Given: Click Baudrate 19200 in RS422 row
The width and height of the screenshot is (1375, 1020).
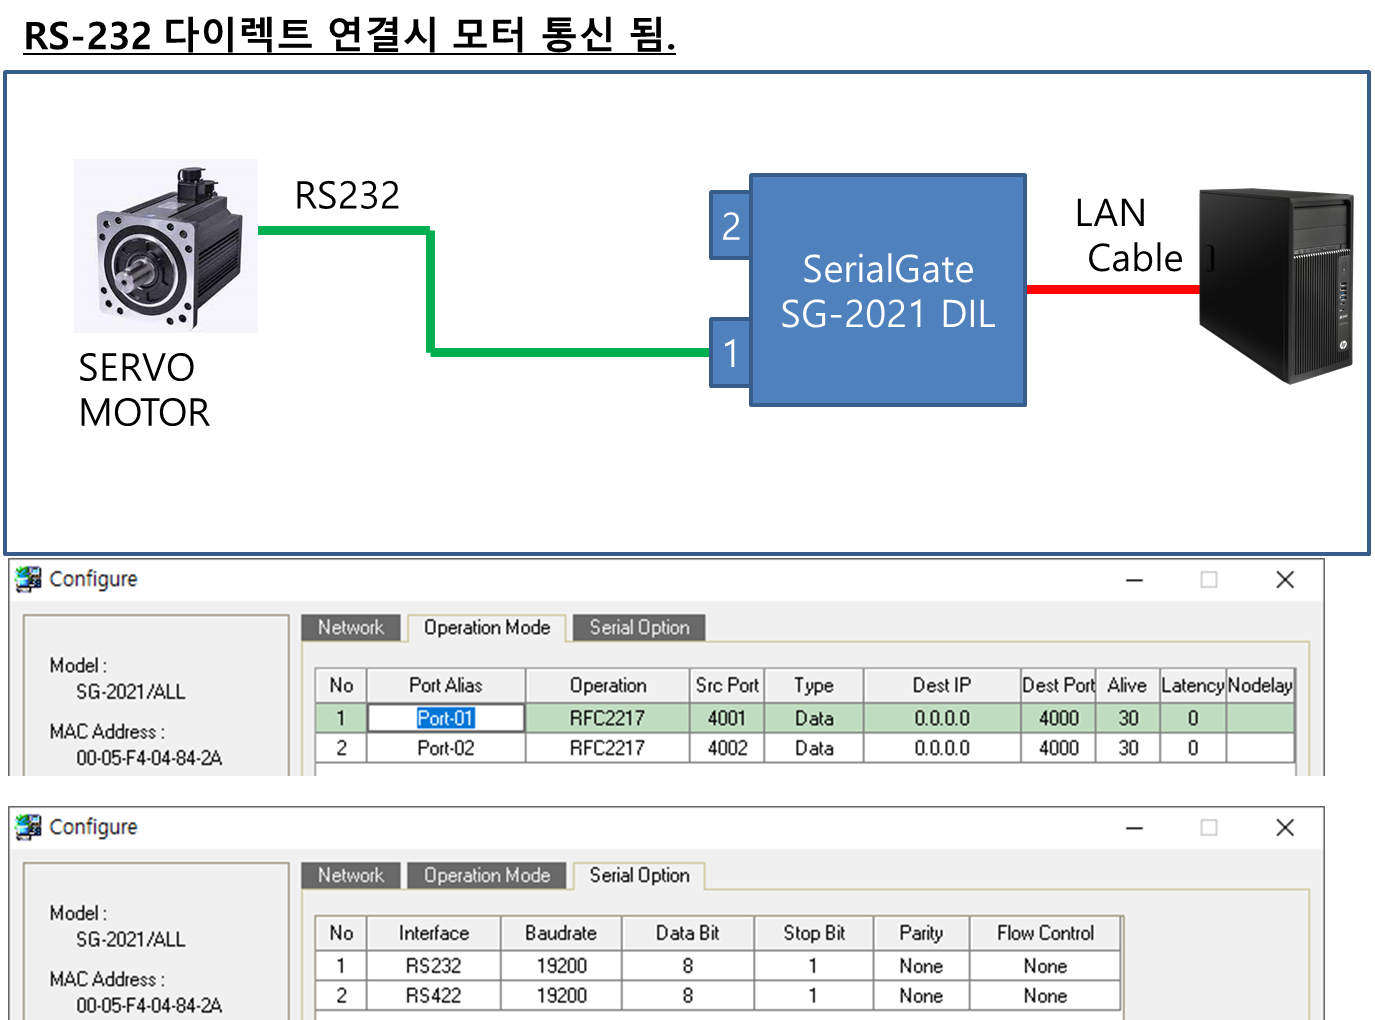Looking at the screenshot, I should [561, 996].
